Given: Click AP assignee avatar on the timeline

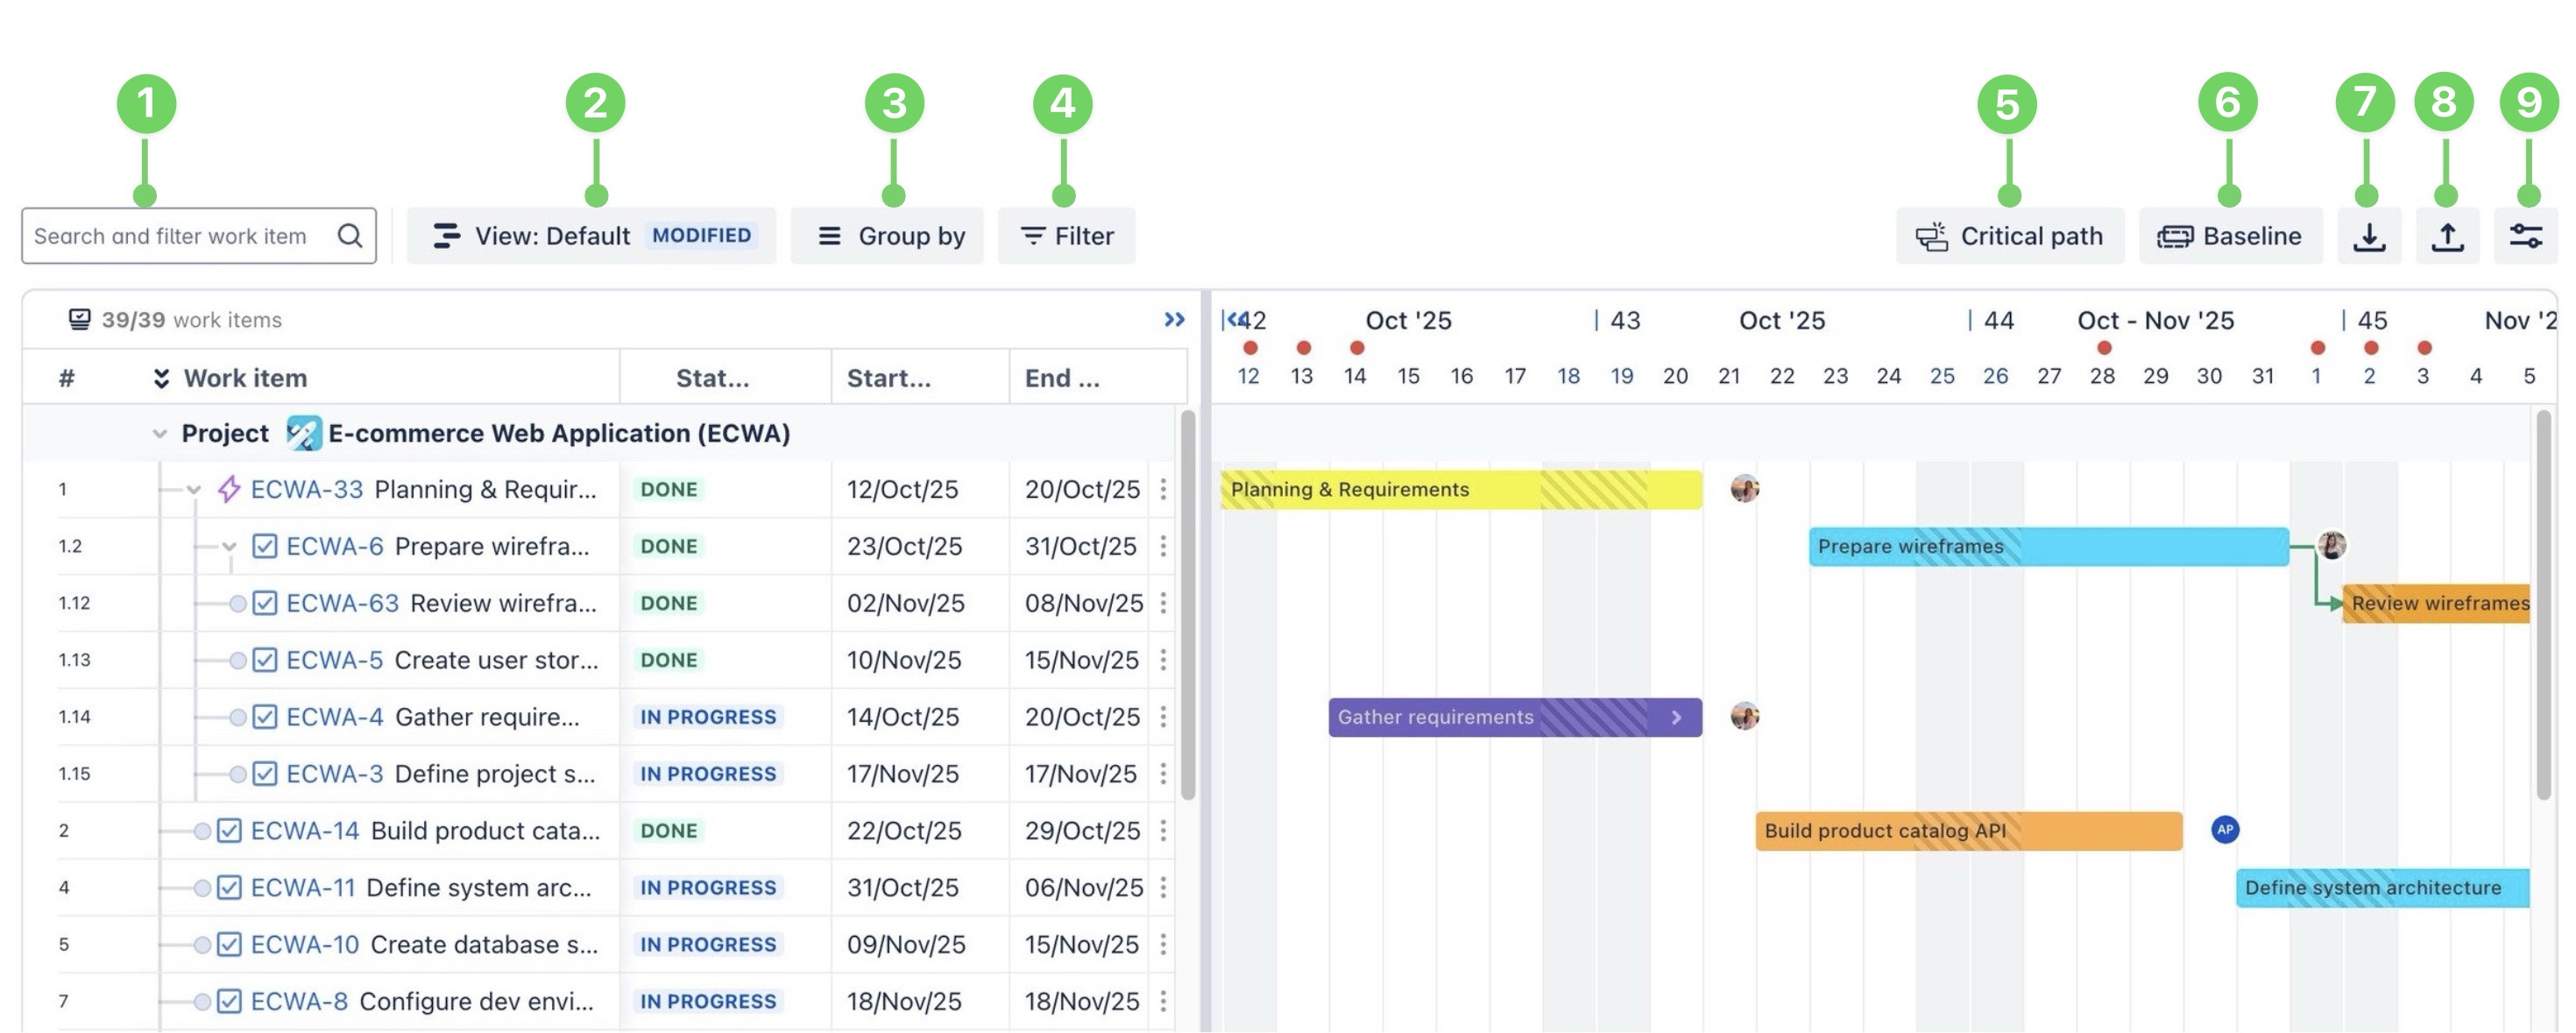Looking at the screenshot, I should point(2224,830).
